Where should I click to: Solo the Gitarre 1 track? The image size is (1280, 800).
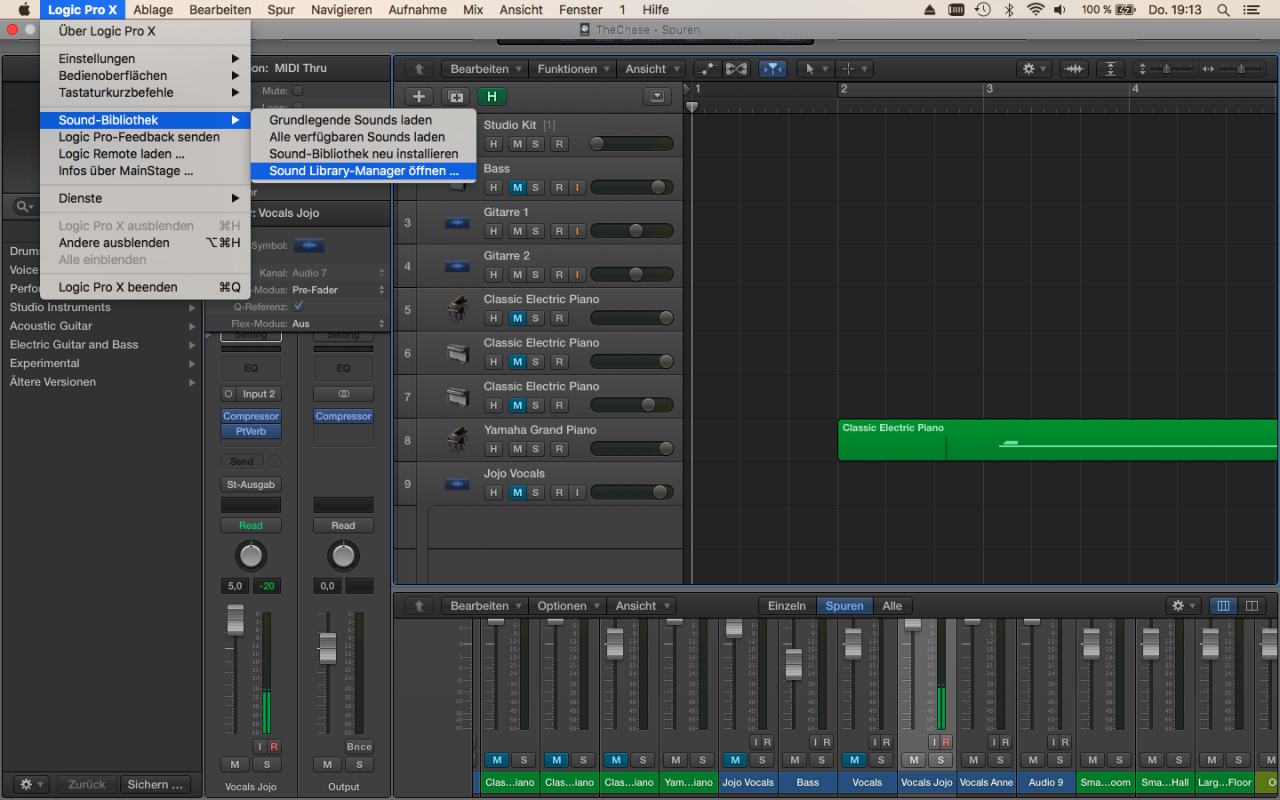[x=536, y=231]
